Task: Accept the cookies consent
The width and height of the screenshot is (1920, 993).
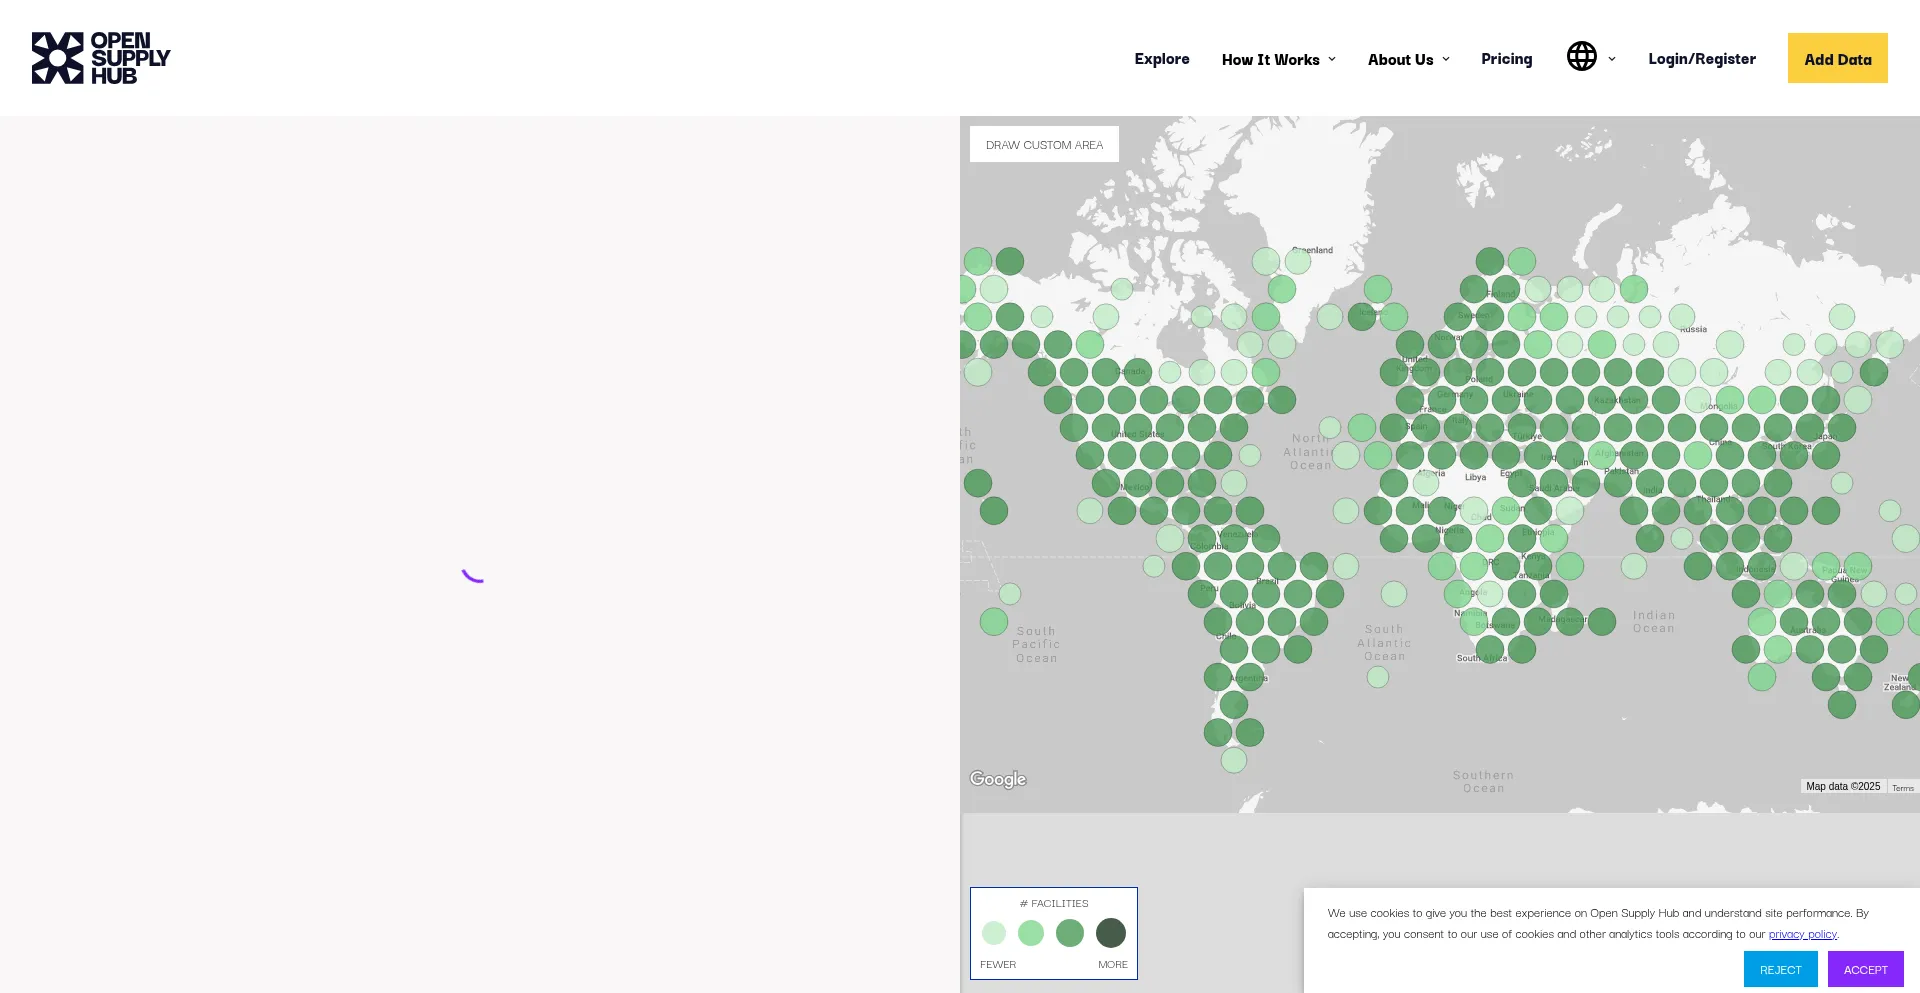Action: [1865, 970]
